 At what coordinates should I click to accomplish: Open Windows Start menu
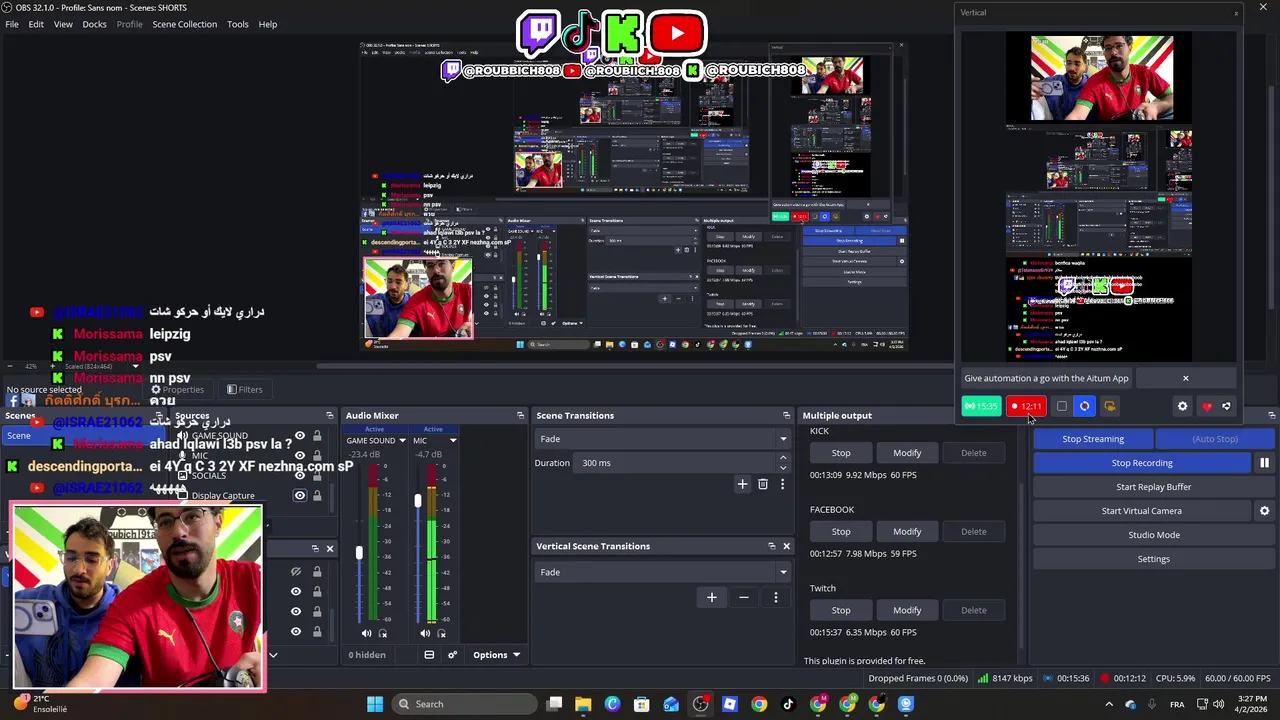point(375,704)
